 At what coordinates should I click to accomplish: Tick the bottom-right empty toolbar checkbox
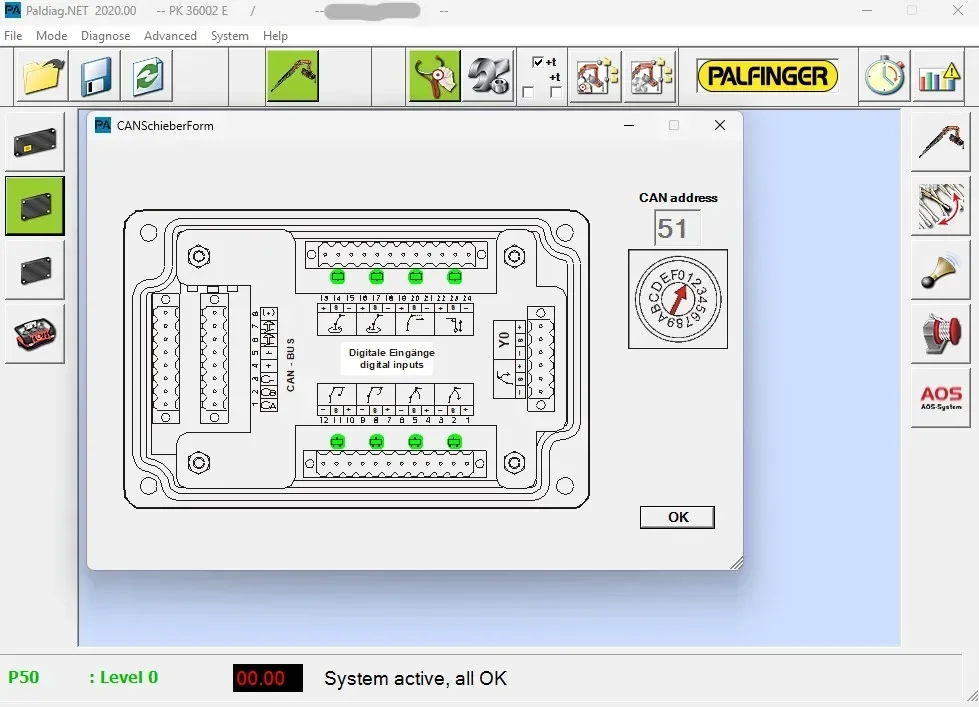coord(556,92)
